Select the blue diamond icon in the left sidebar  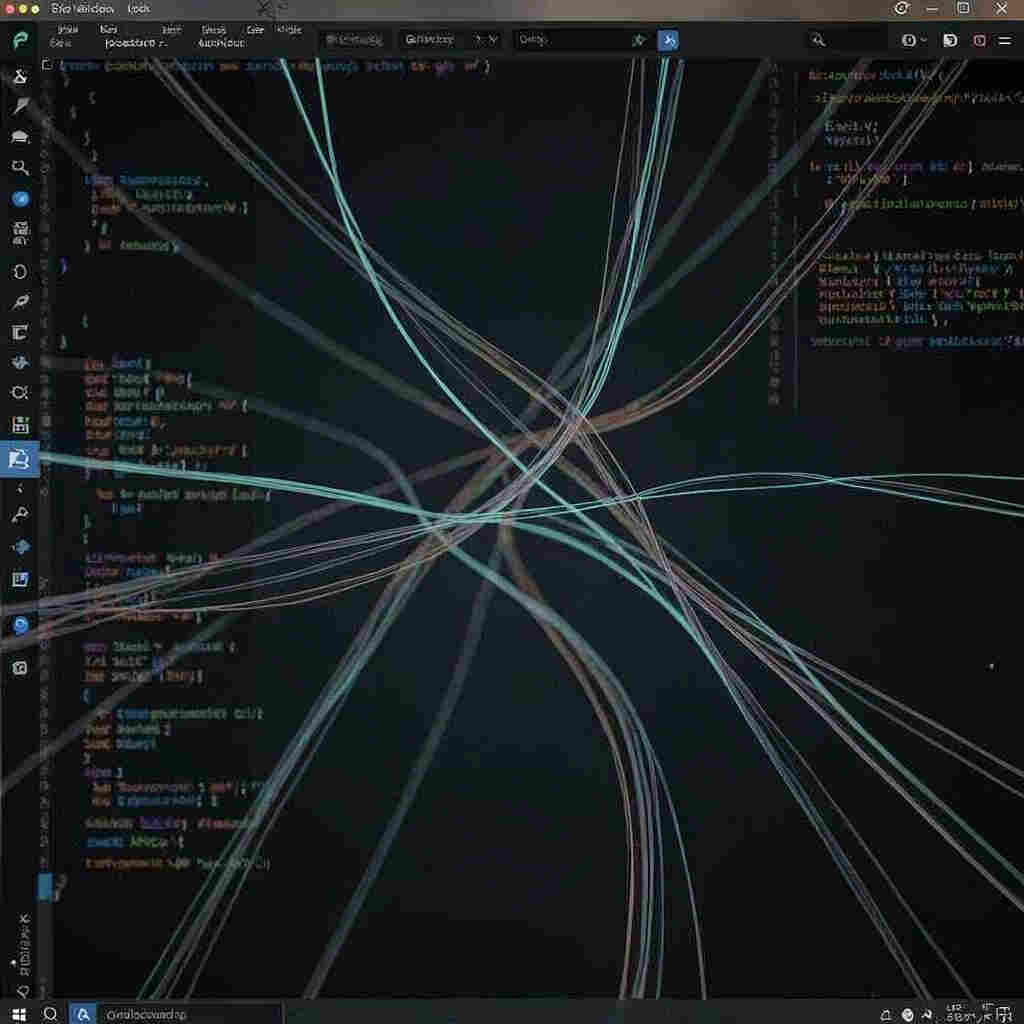point(20,547)
